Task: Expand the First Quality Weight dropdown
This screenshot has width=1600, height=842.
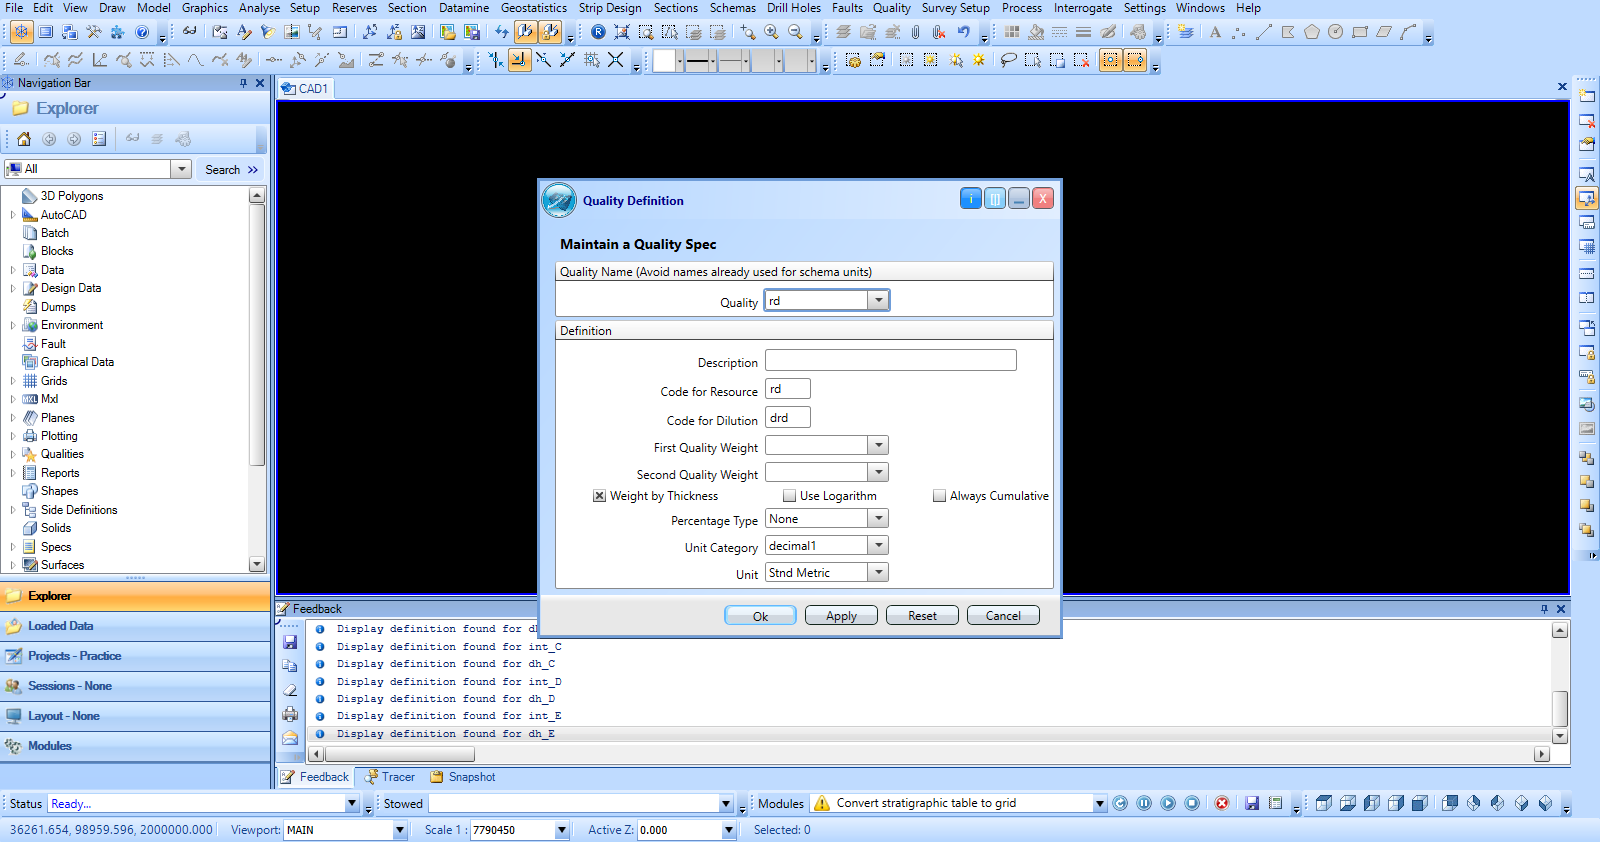Action: (878, 446)
